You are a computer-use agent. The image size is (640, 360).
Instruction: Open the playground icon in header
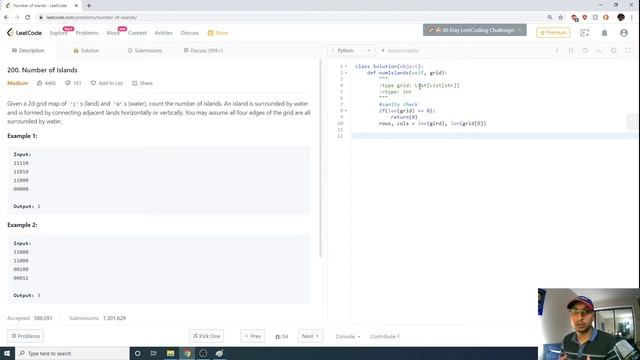[x=584, y=33]
